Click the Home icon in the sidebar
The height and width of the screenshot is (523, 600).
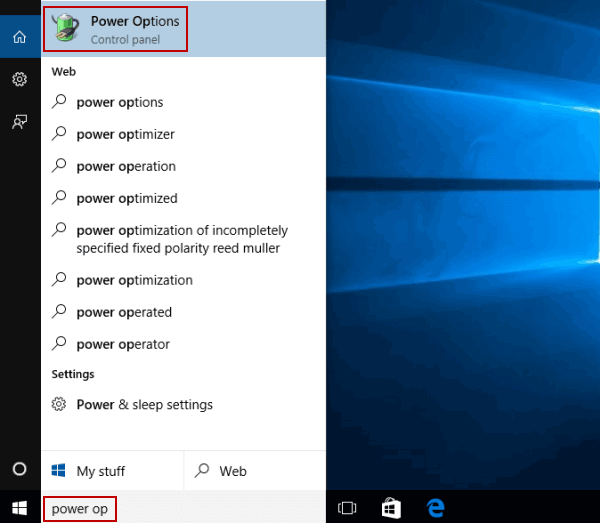pos(20,38)
